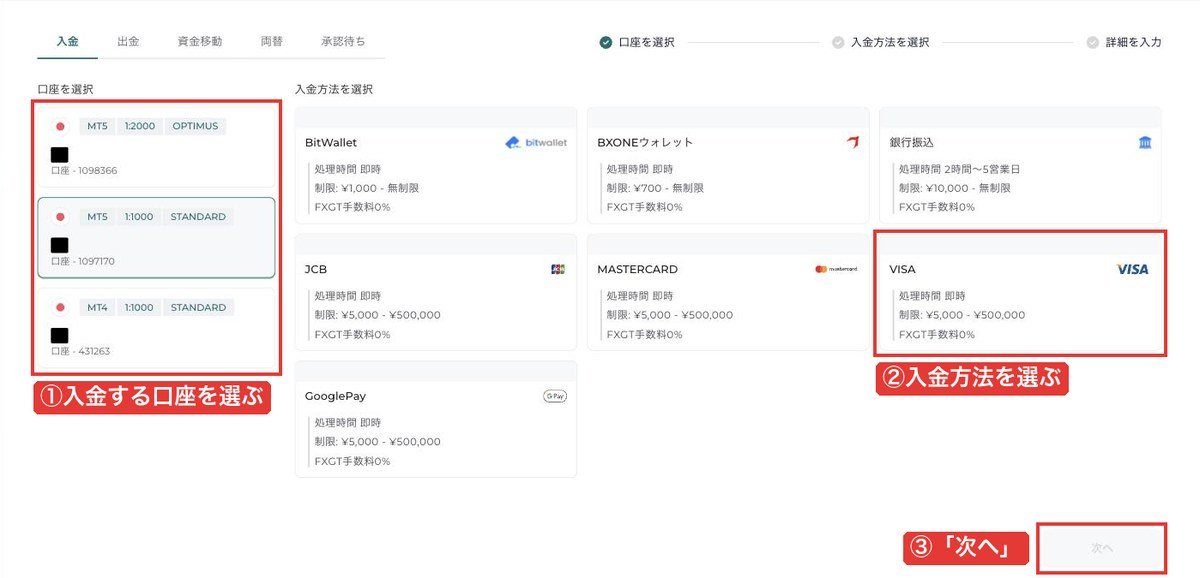
Task: Click 制限: ¥700 - 無制限 text
Action: (x=655, y=188)
